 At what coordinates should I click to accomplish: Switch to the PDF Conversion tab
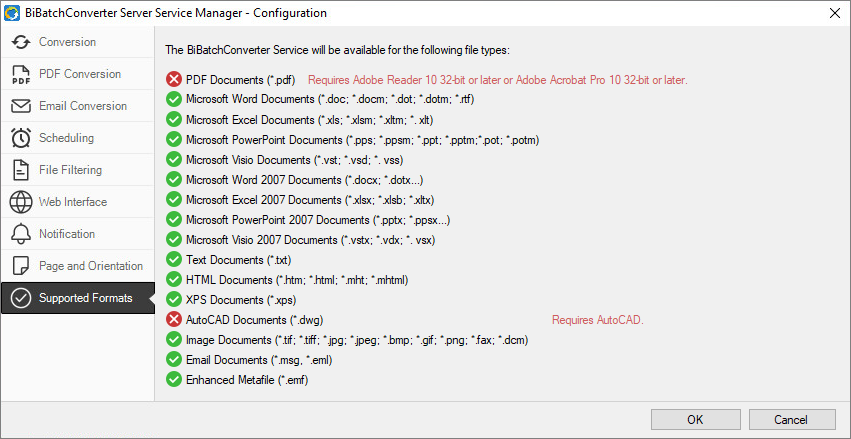pyautogui.click(x=78, y=74)
